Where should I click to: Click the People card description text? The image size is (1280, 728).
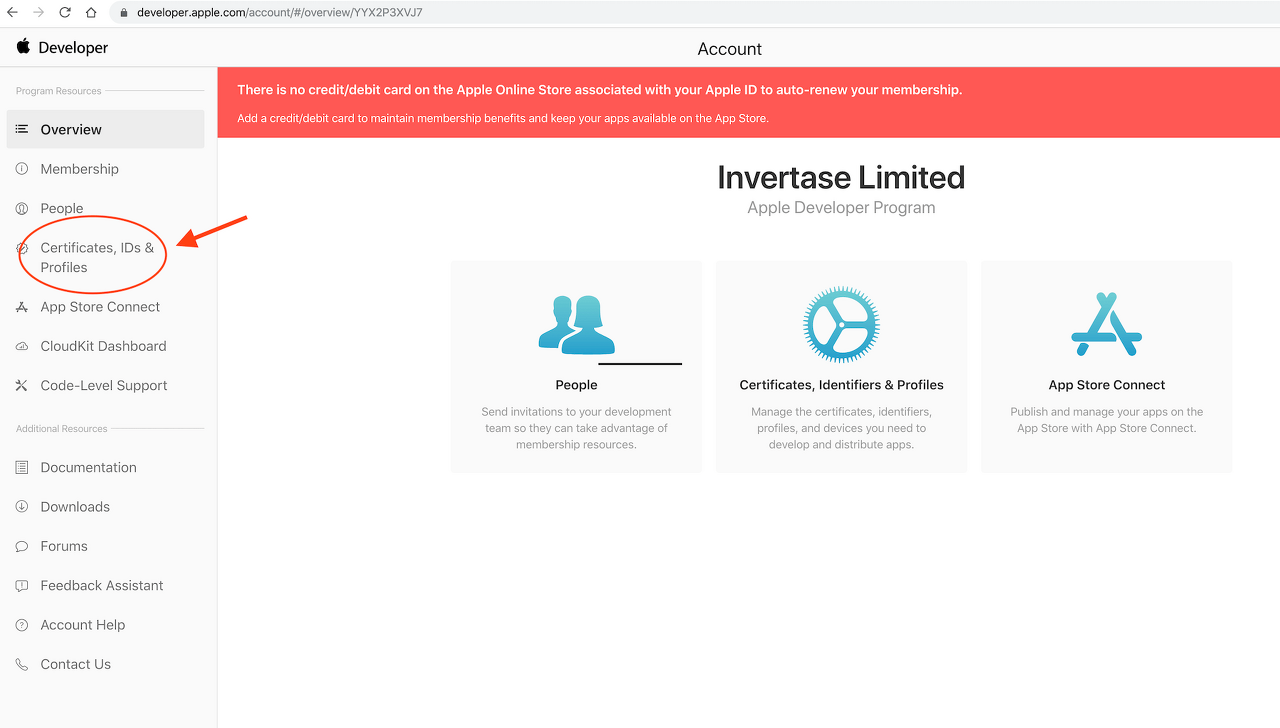coord(576,428)
